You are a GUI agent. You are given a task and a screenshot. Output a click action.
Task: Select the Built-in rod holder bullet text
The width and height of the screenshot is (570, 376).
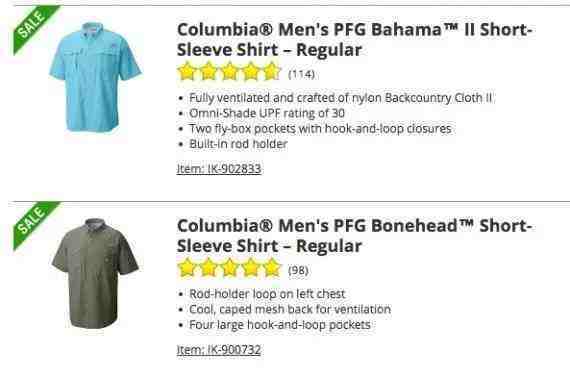tap(238, 144)
